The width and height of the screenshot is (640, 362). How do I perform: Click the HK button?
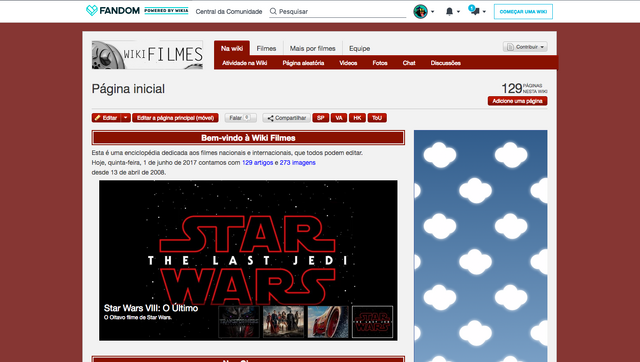click(357, 118)
